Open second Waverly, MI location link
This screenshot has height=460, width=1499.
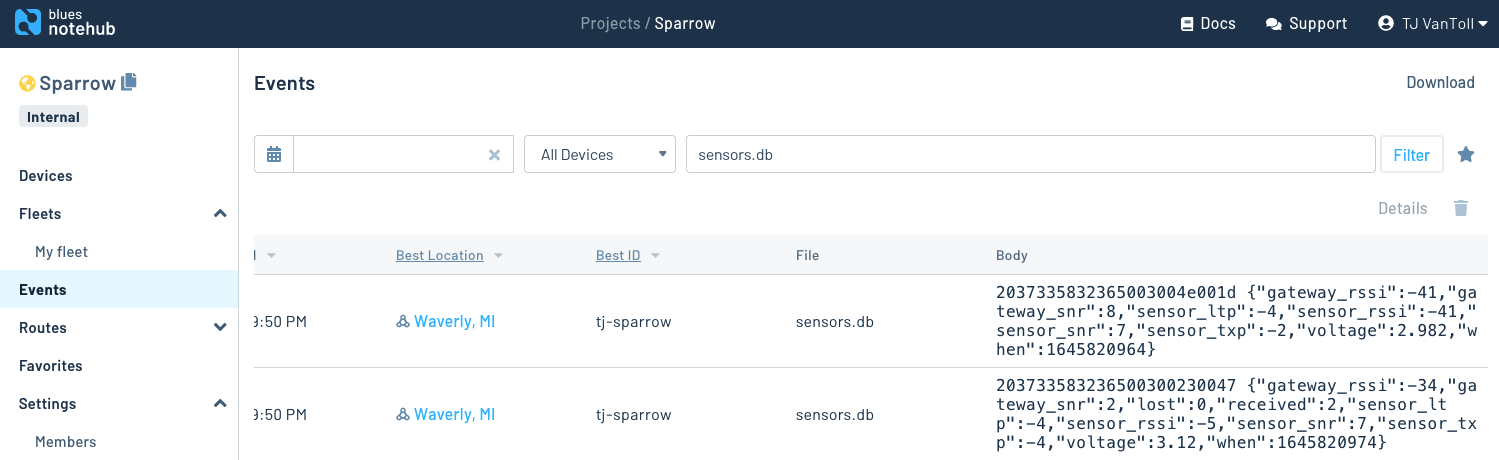(454, 415)
